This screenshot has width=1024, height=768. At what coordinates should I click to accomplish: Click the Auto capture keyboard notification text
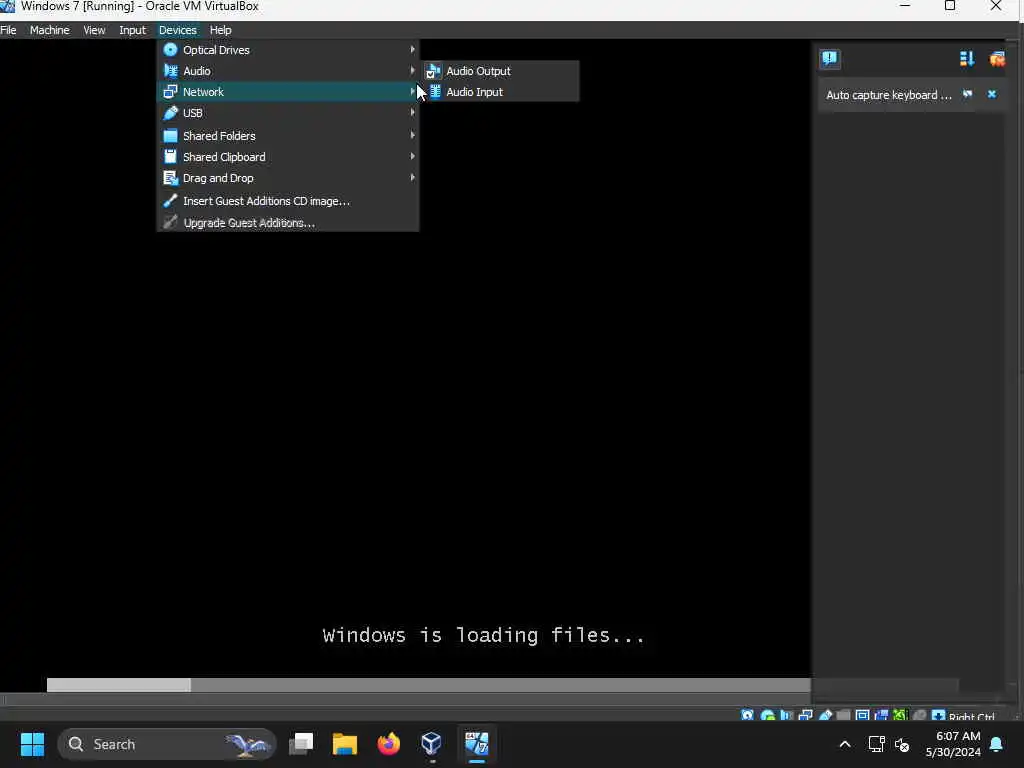point(888,95)
